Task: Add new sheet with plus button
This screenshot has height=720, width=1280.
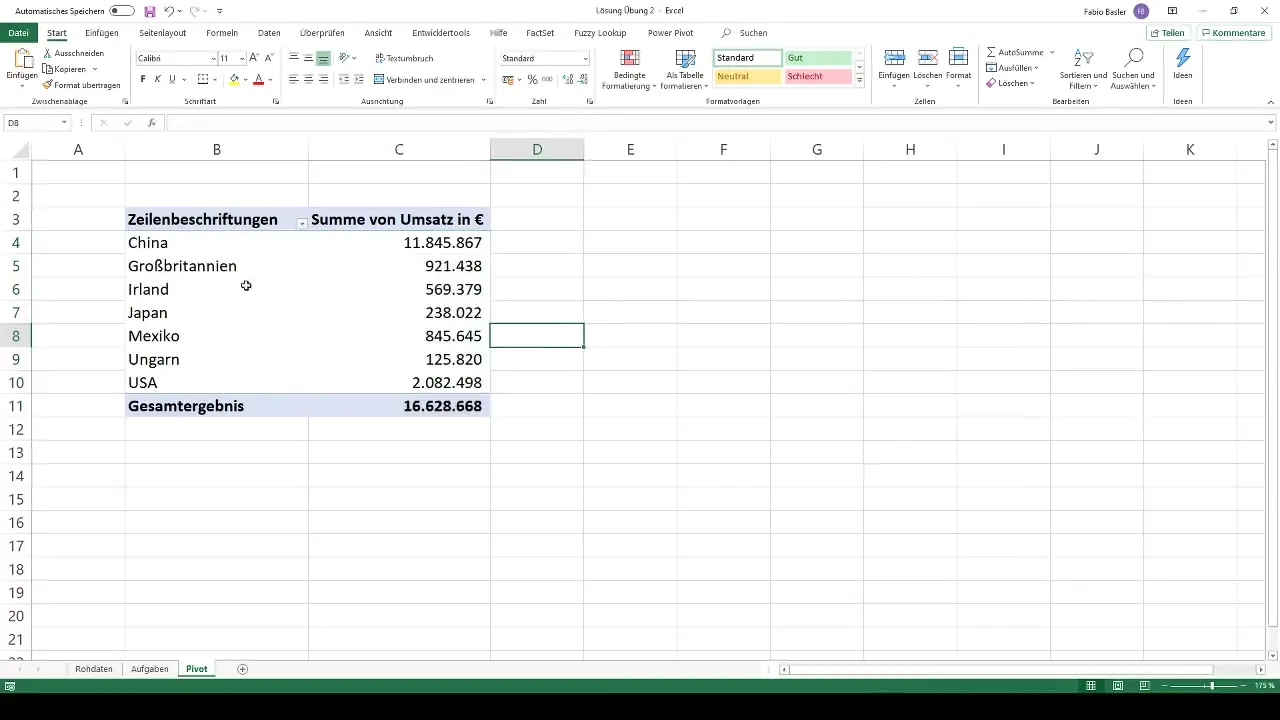Action: click(242, 668)
